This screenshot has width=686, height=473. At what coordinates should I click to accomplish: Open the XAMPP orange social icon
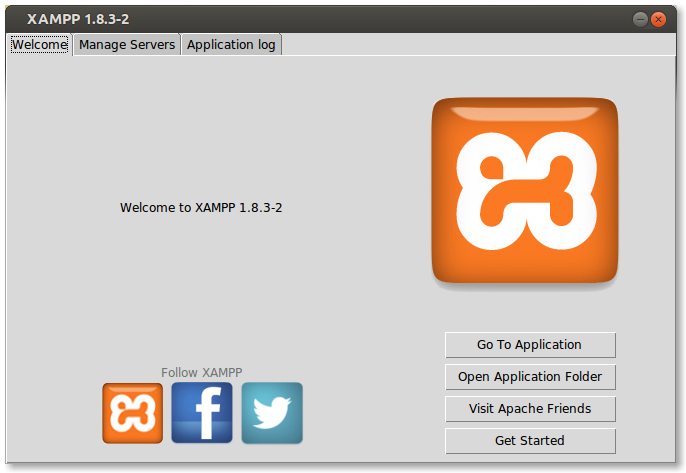[x=133, y=413]
